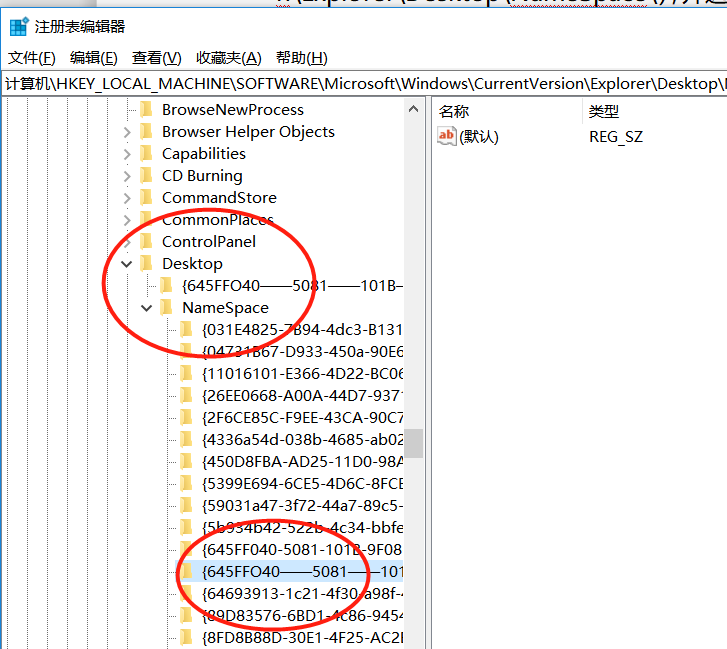Click folder icon of CommandStore
727x649 pixels.
146,197
